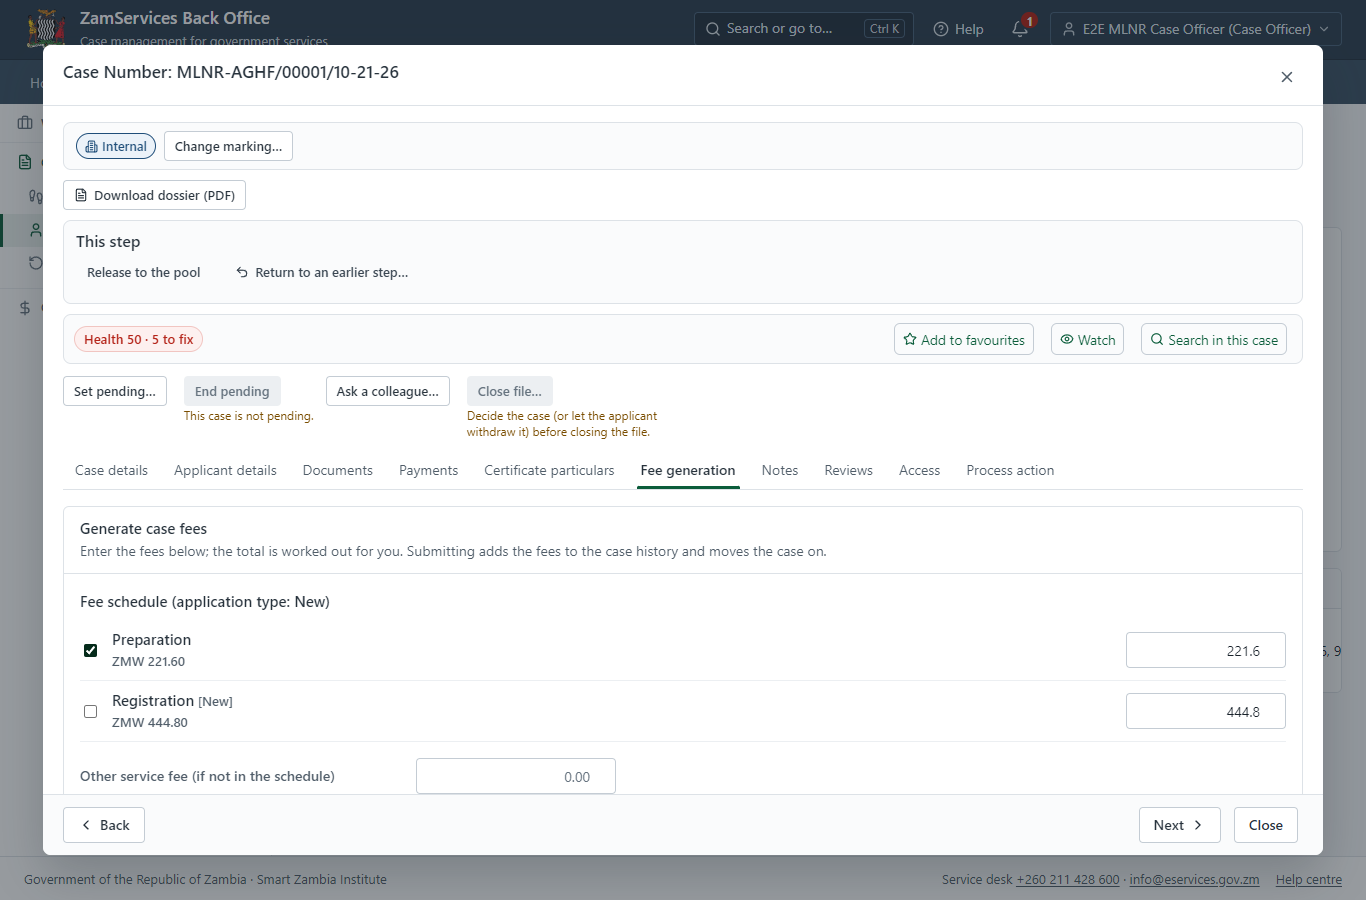1366x900 pixels.
Task: Click the info@eservices.gov.zm email link
Action: tap(1194, 880)
